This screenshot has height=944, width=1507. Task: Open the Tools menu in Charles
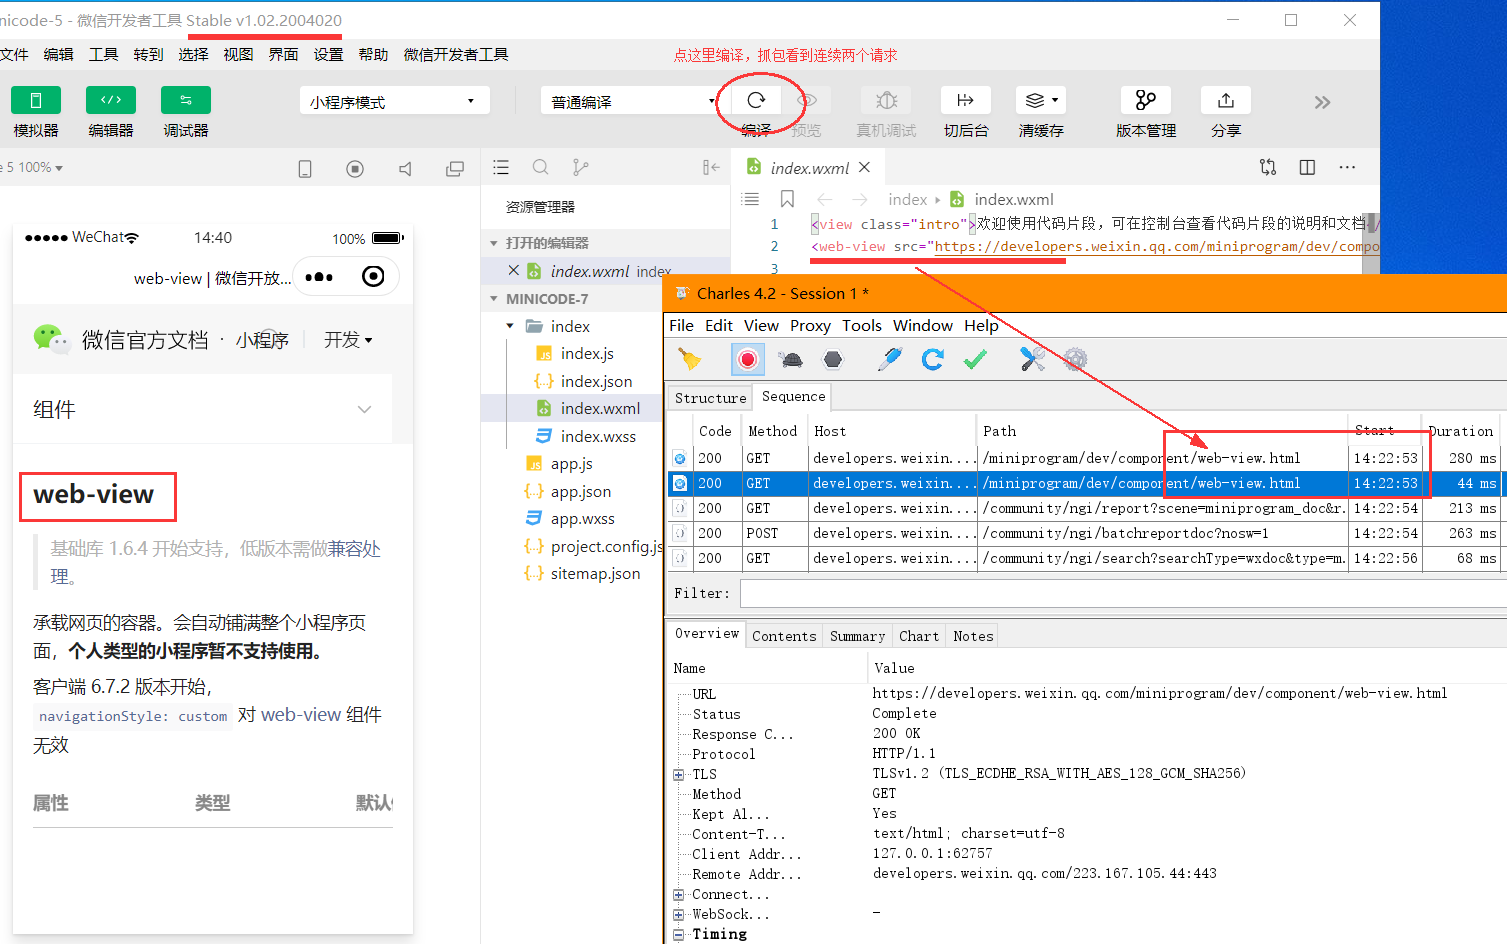point(861,325)
